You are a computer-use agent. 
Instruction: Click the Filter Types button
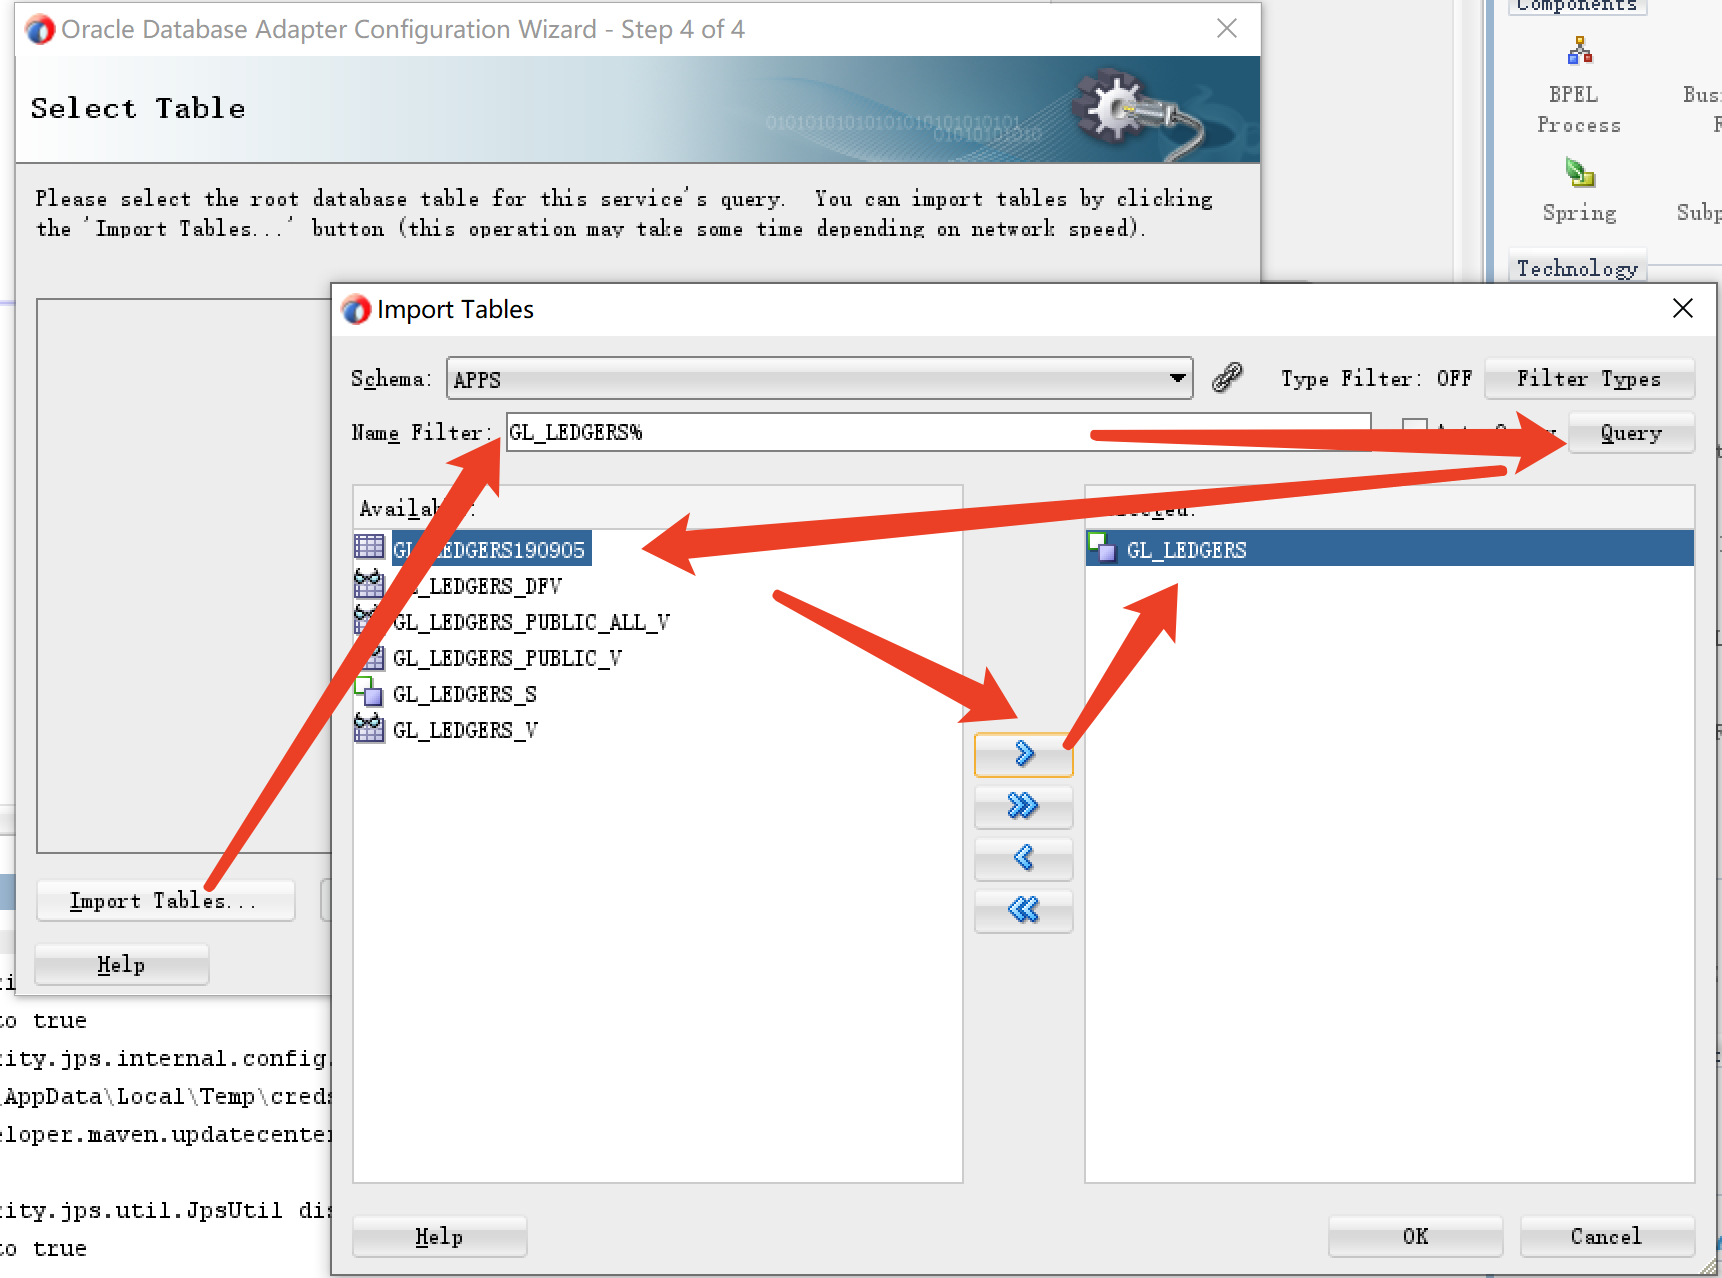pyautogui.click(x=1589, y=378)
